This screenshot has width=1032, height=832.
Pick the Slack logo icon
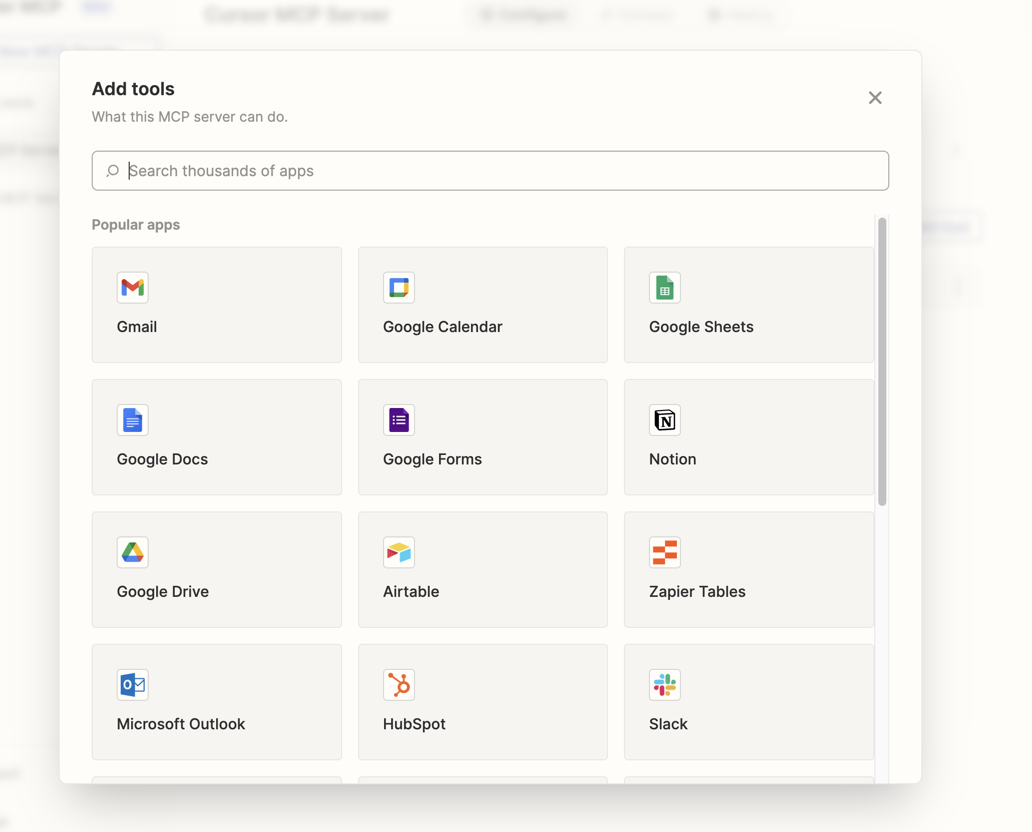click(x=664, y=685)
